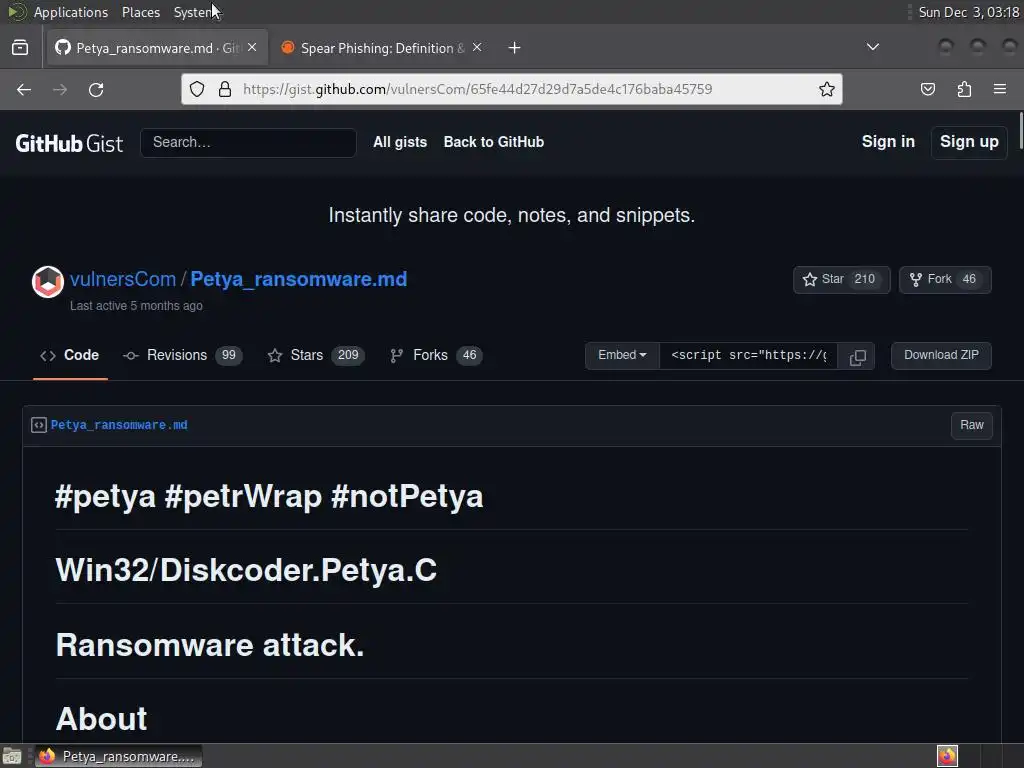This screenshot has height=768, width=1024.
Task: View the Raw file
Action: [x=972, y=425]
